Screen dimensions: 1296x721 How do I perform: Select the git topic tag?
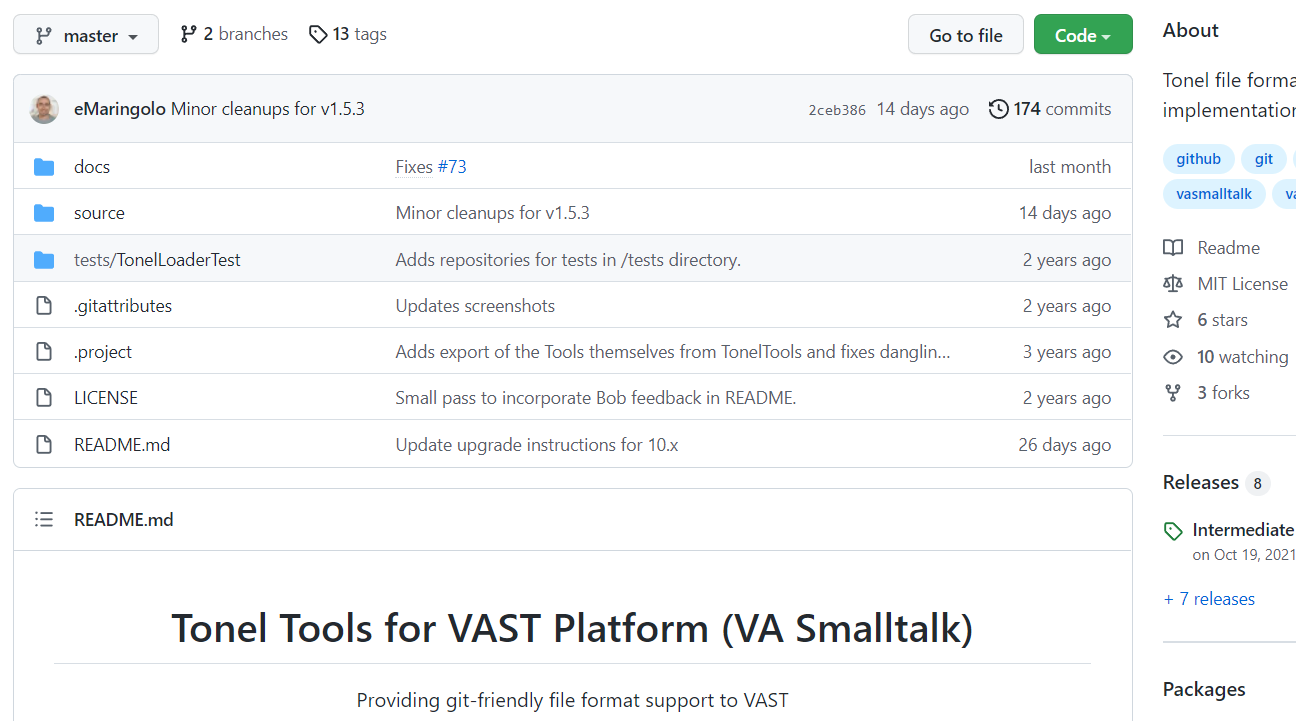coord(1264,159)
